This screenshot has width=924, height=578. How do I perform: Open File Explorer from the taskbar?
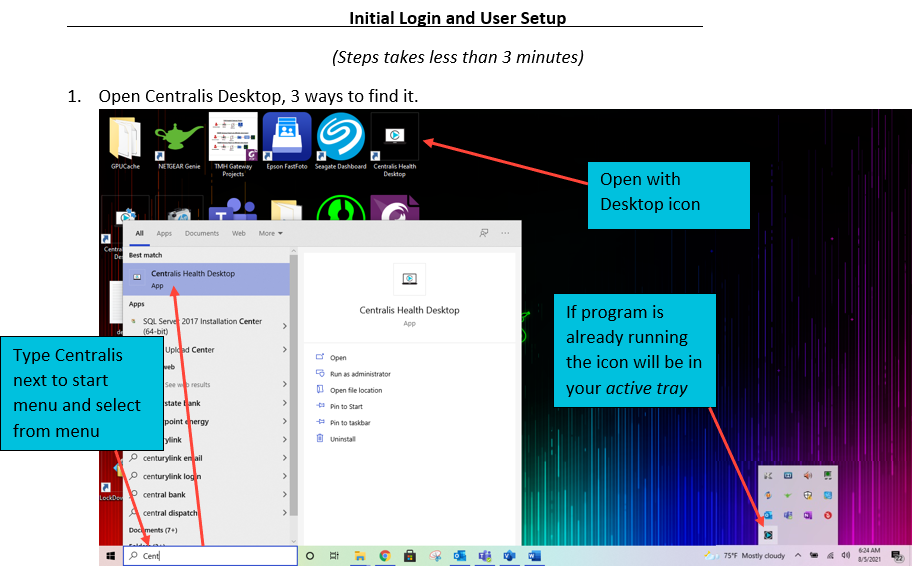tap(359, 556)
